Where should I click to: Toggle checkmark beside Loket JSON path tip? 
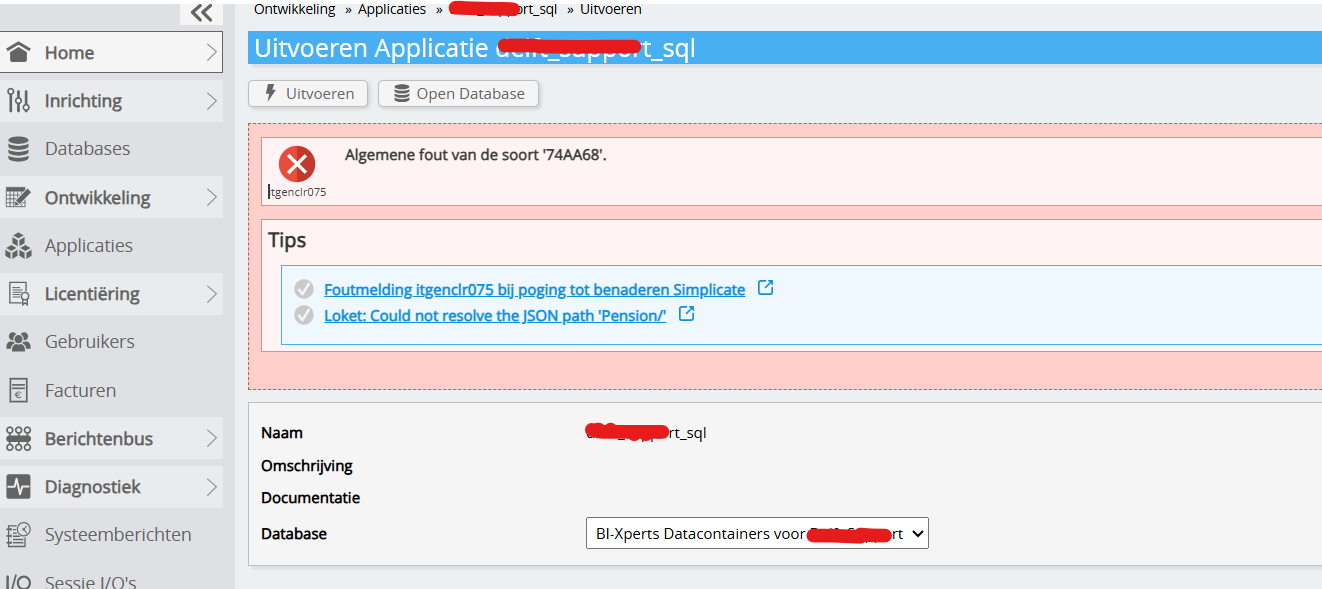pos(304,315)
